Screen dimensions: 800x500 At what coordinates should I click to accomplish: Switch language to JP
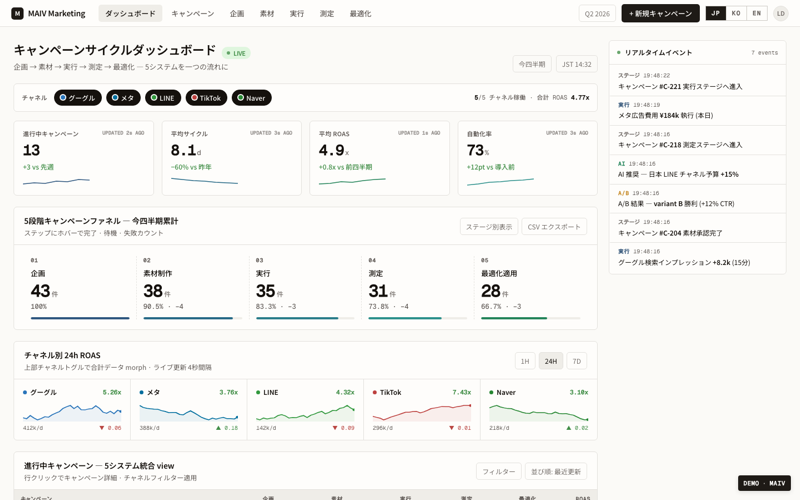(x=715, y=13)
